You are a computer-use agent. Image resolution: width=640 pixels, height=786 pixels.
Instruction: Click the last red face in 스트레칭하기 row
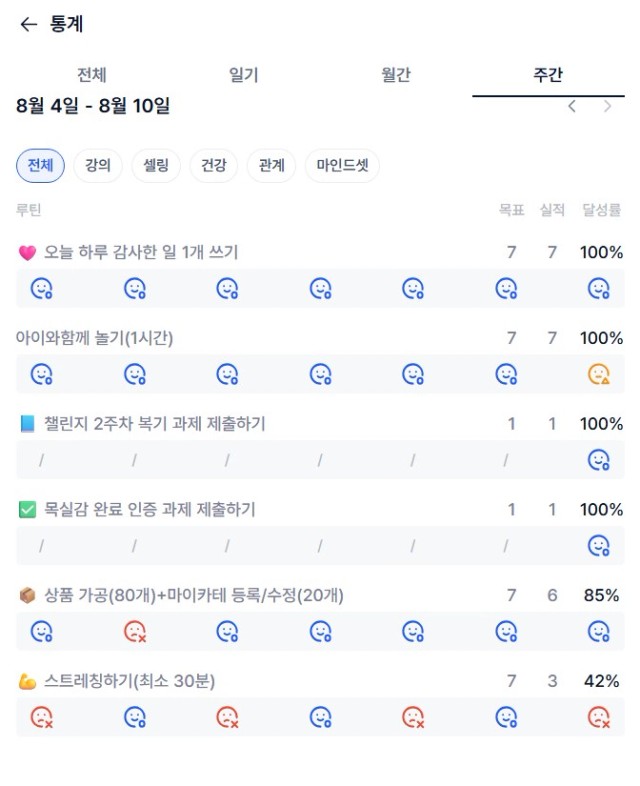598,717
